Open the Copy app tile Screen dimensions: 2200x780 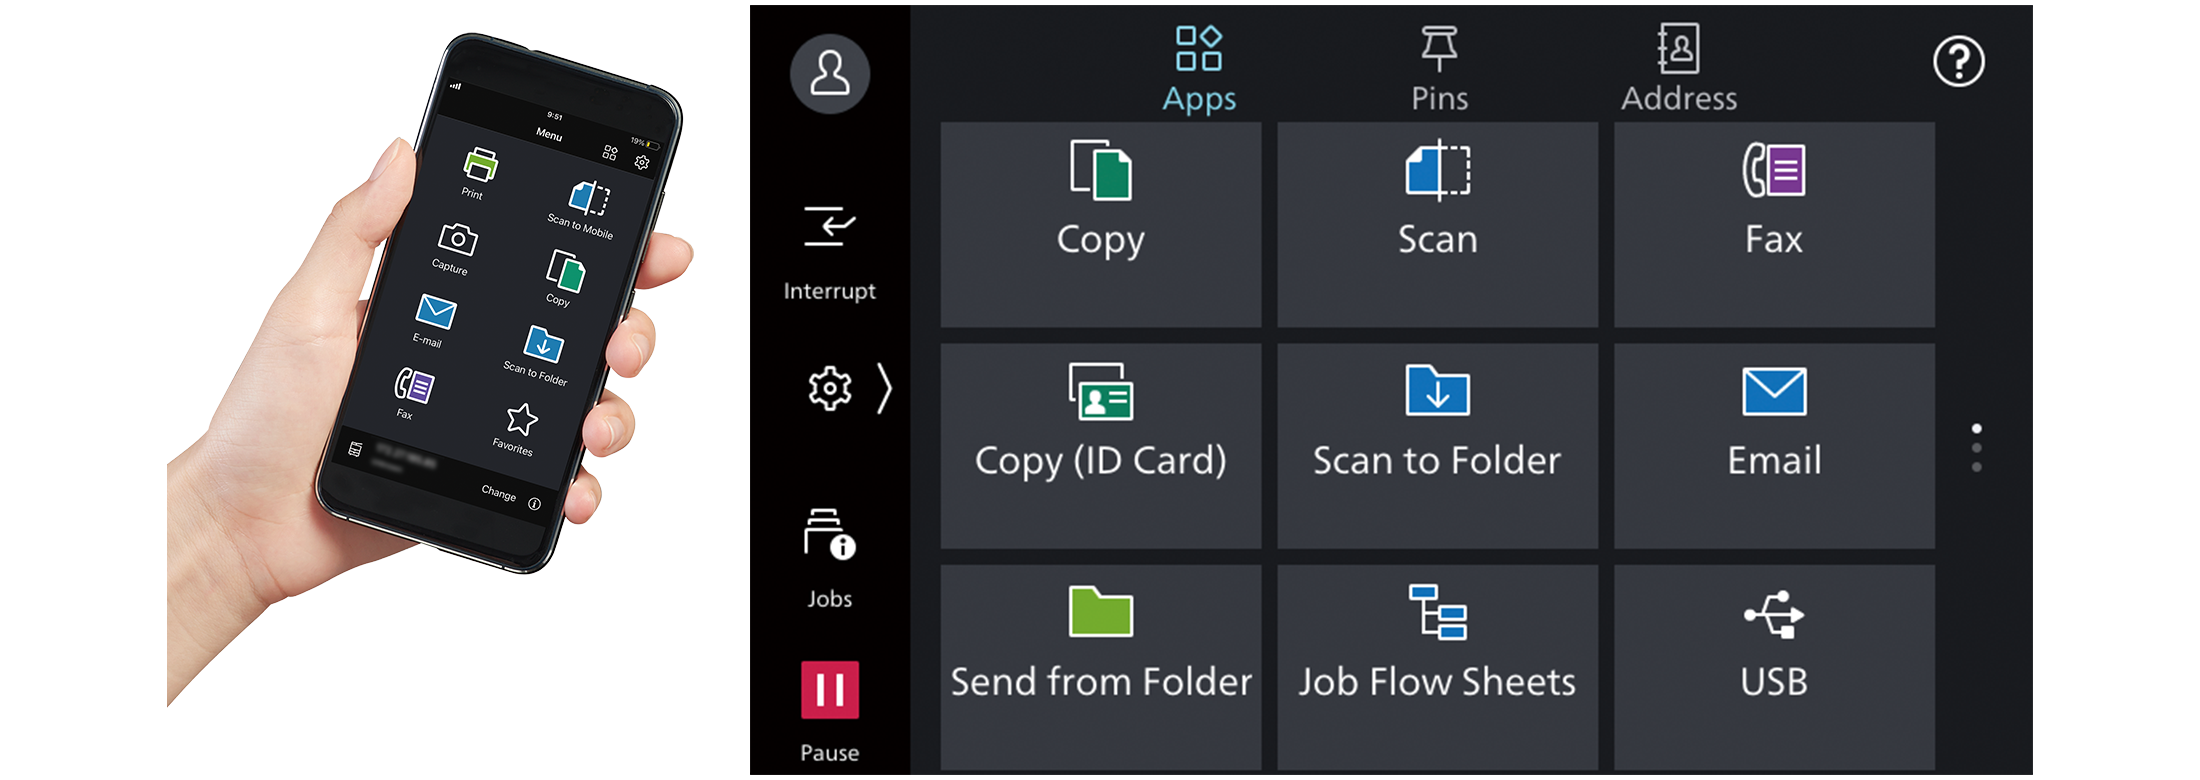(1100, 225)
